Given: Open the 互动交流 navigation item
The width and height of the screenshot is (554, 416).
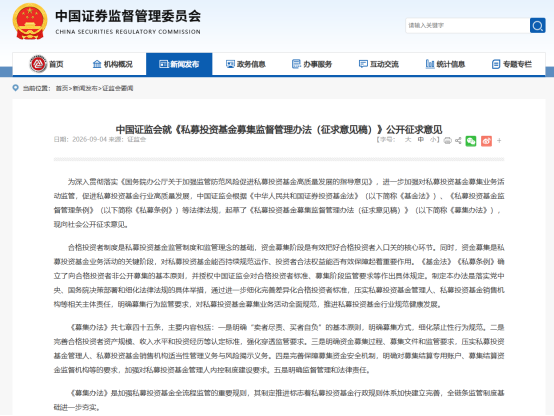Looking at the screenshot, I should 378,64.
